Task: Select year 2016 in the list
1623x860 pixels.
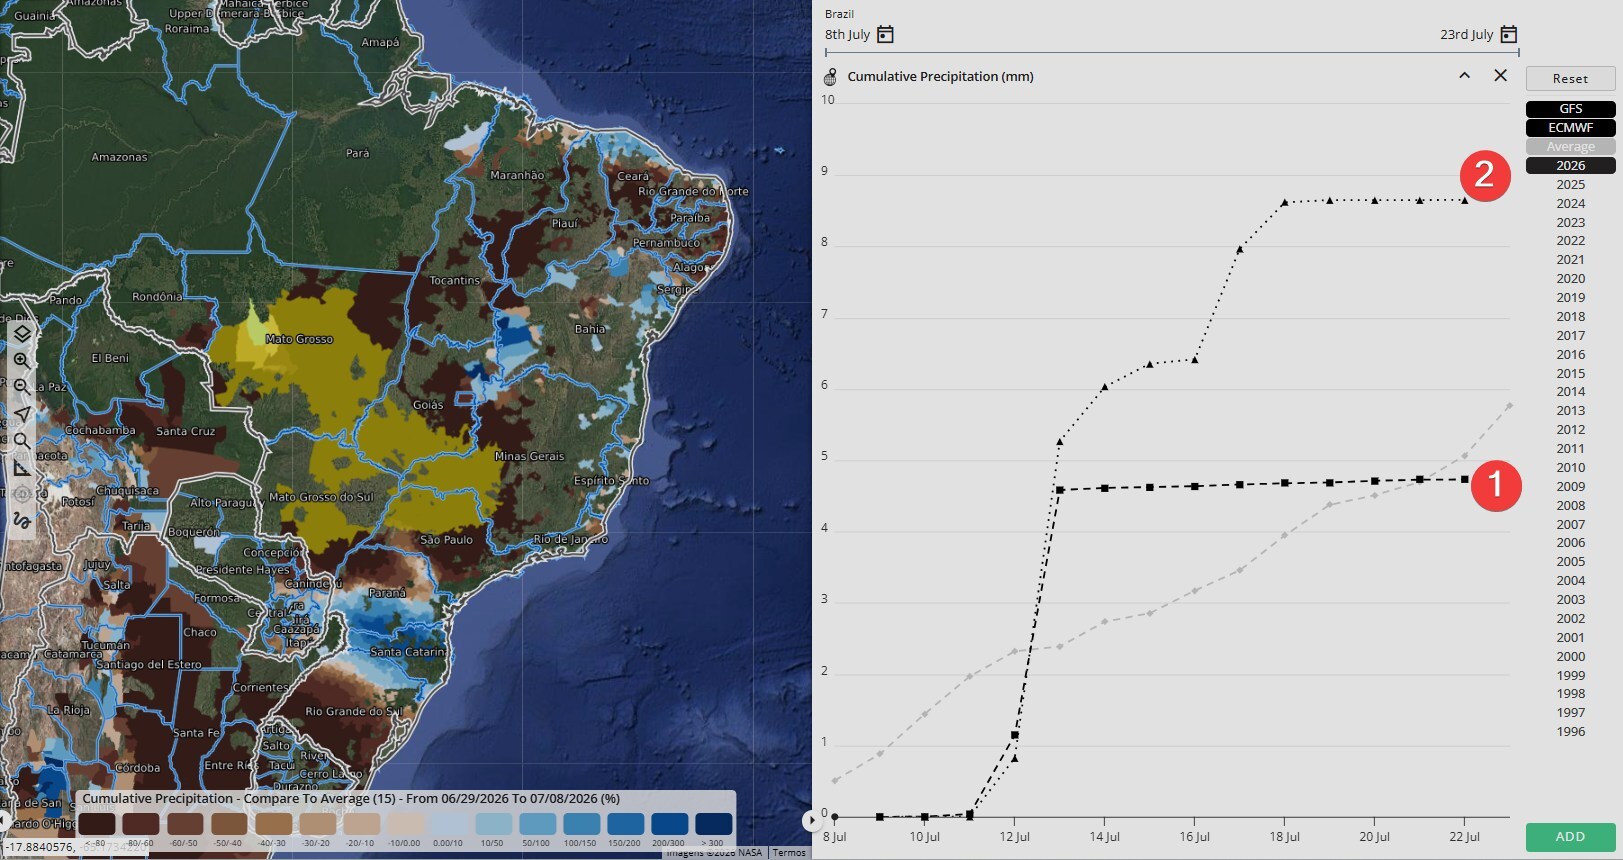Action: (1570, 355)
